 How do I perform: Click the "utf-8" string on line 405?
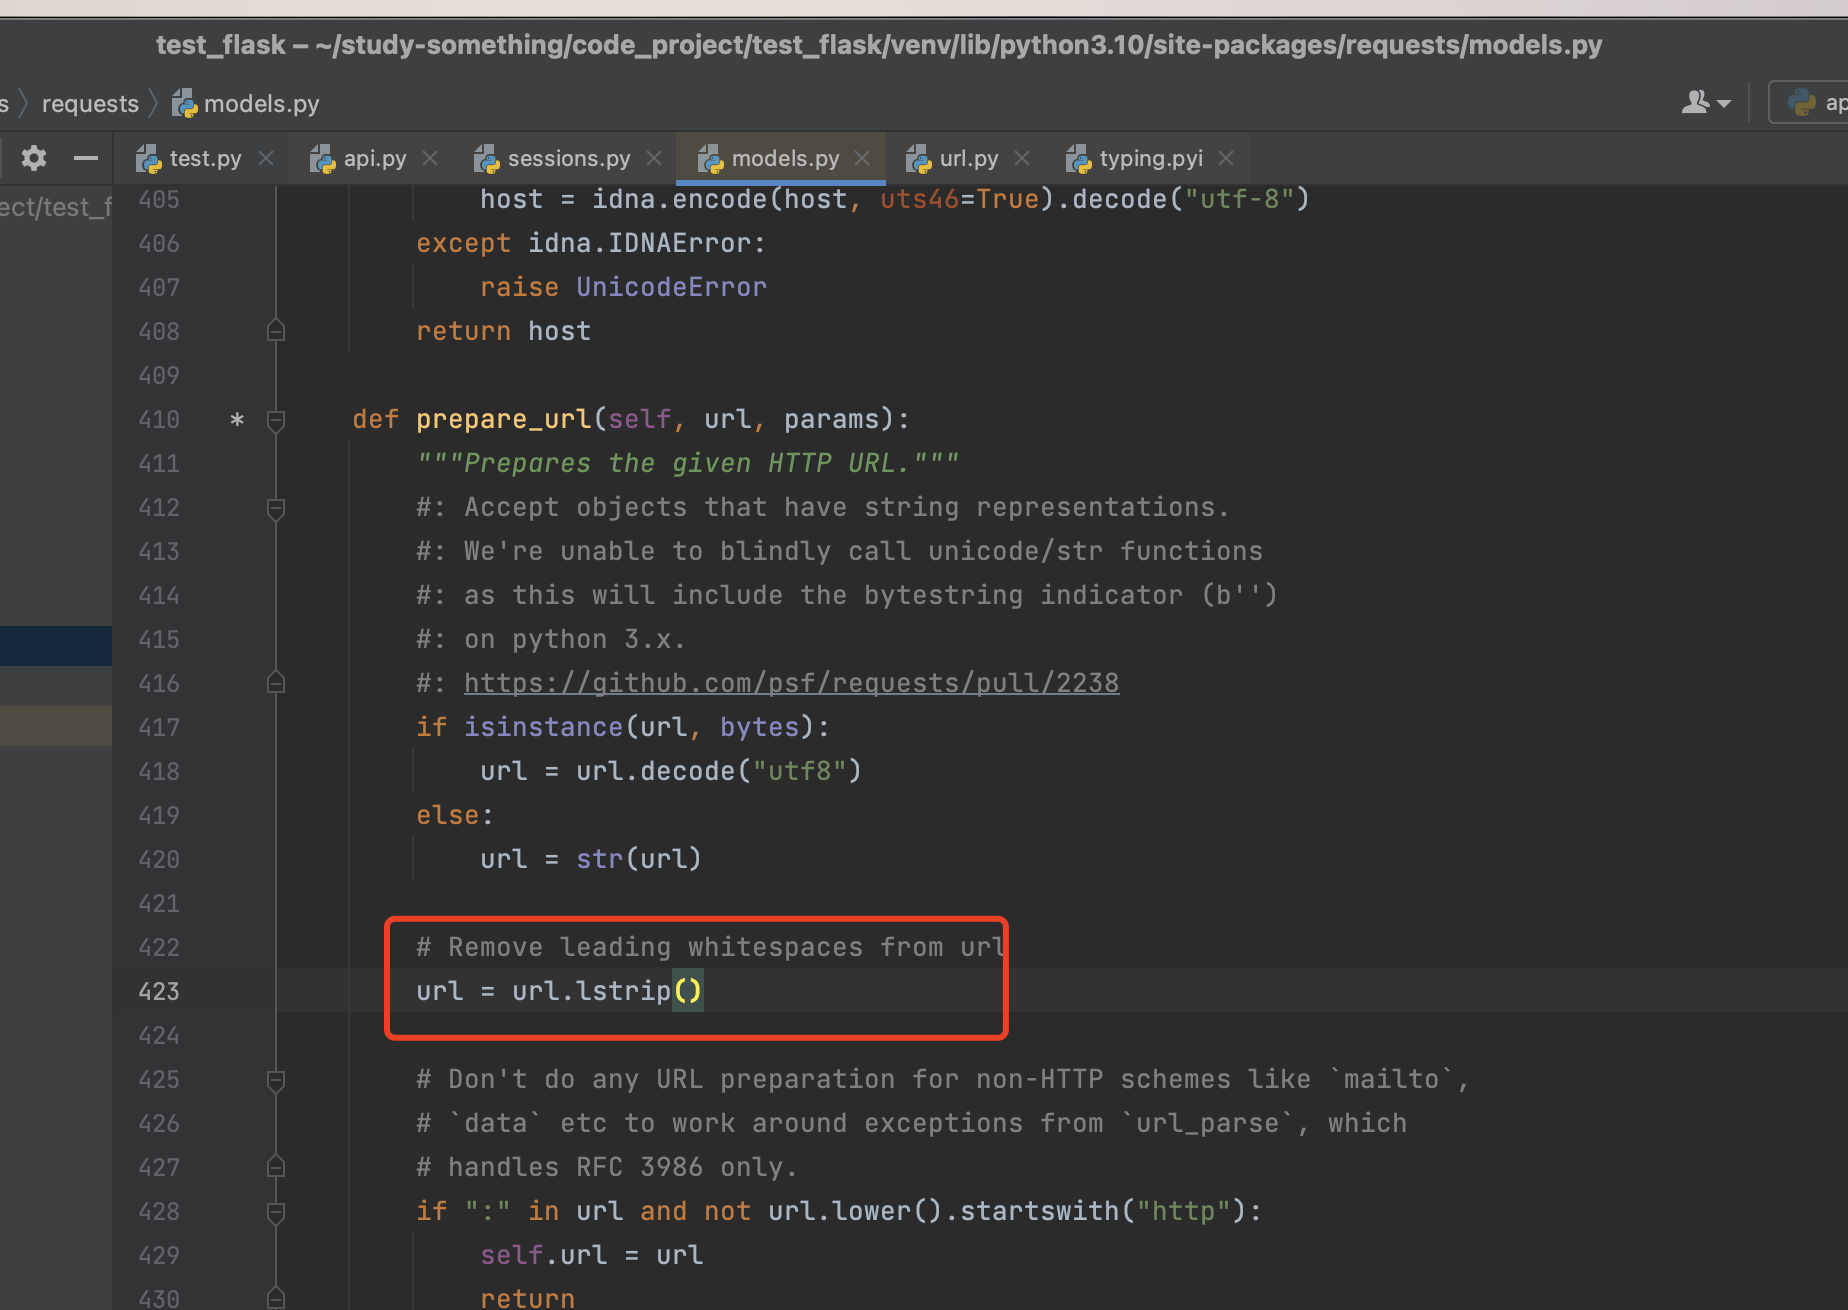click(x=1239, y=199)
